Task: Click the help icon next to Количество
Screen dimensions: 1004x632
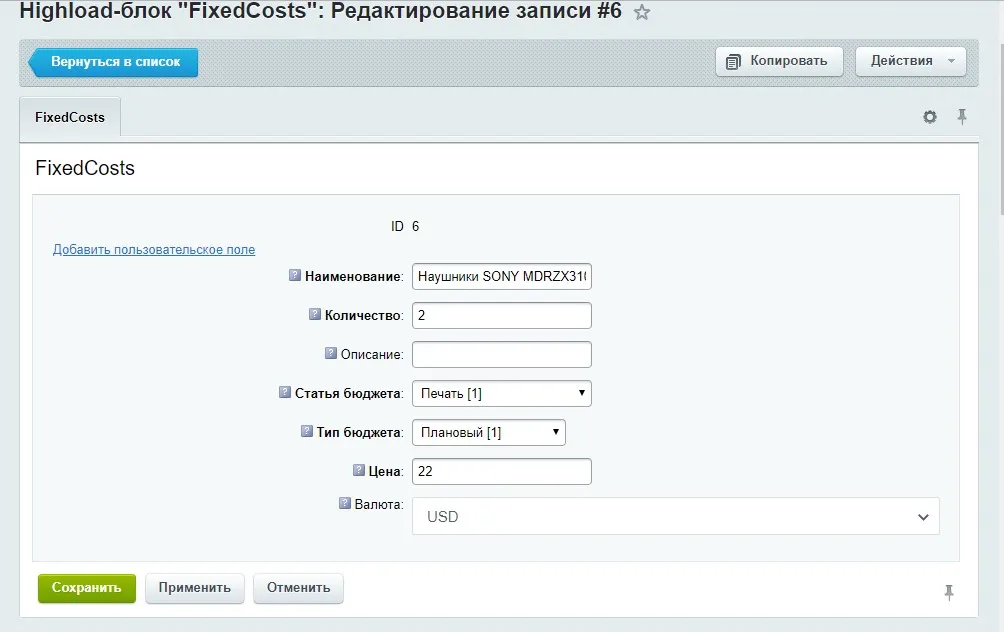Action: (x=313, y=314)
